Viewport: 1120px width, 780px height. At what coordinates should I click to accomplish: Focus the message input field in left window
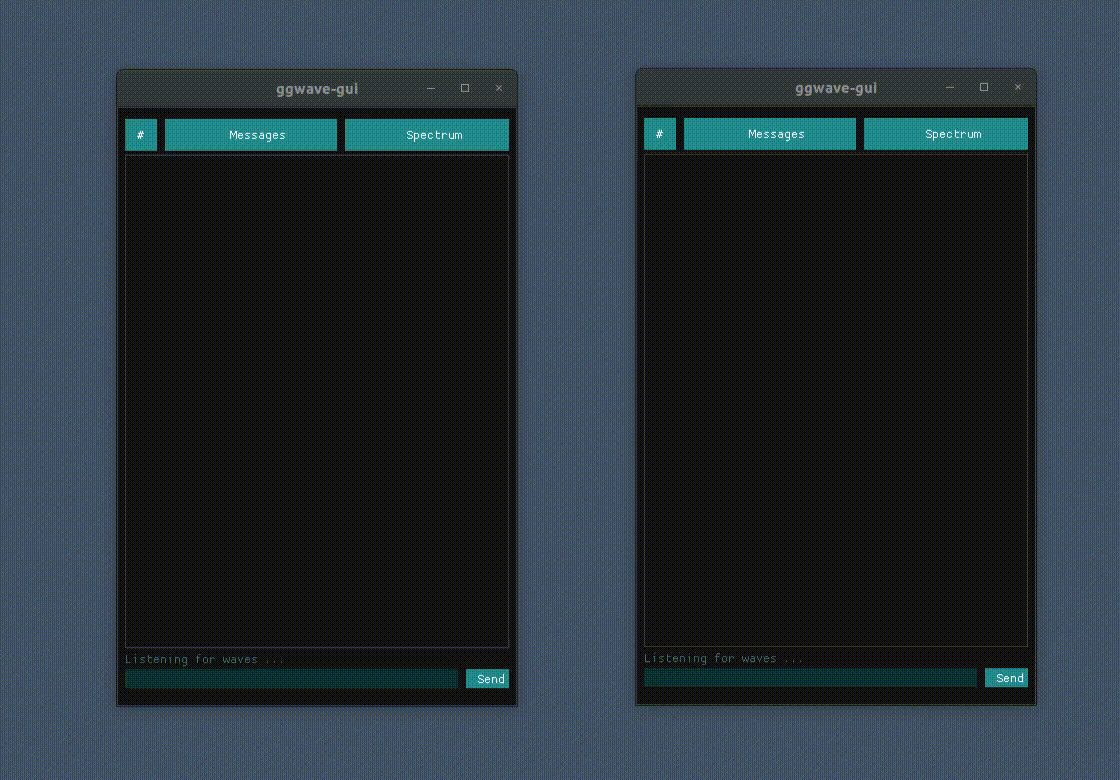click(x=291, y=679)
